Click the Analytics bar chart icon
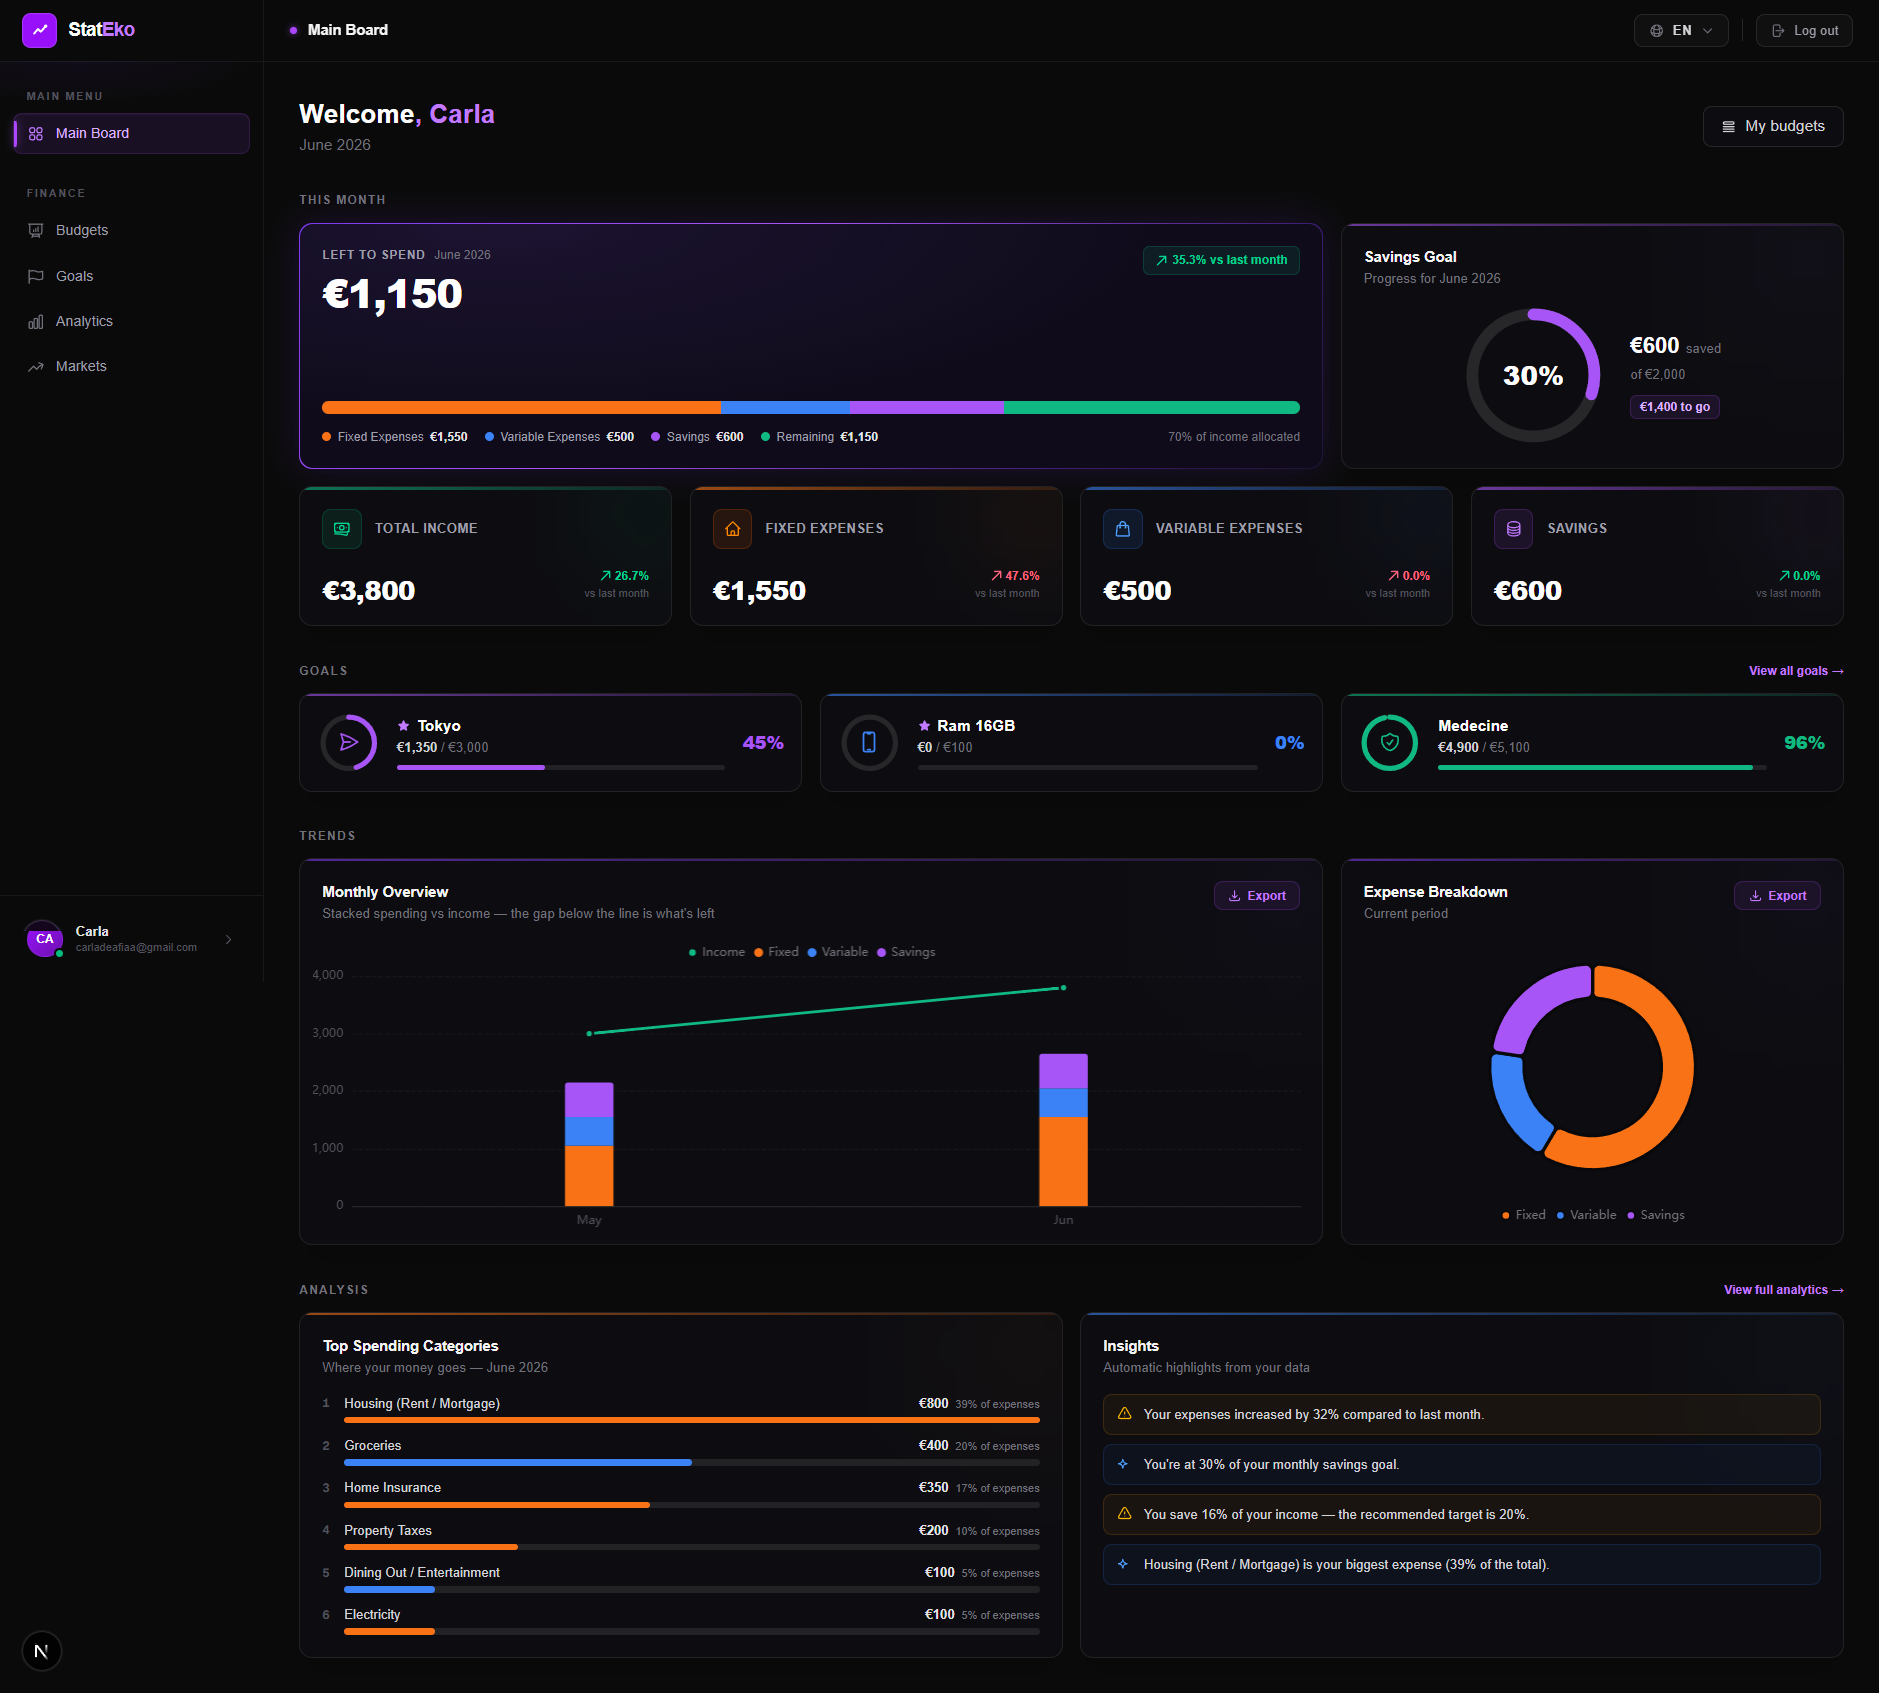Image resolution: width=1879 pixels, height=1693 pixels. click(x=36, y=321)
